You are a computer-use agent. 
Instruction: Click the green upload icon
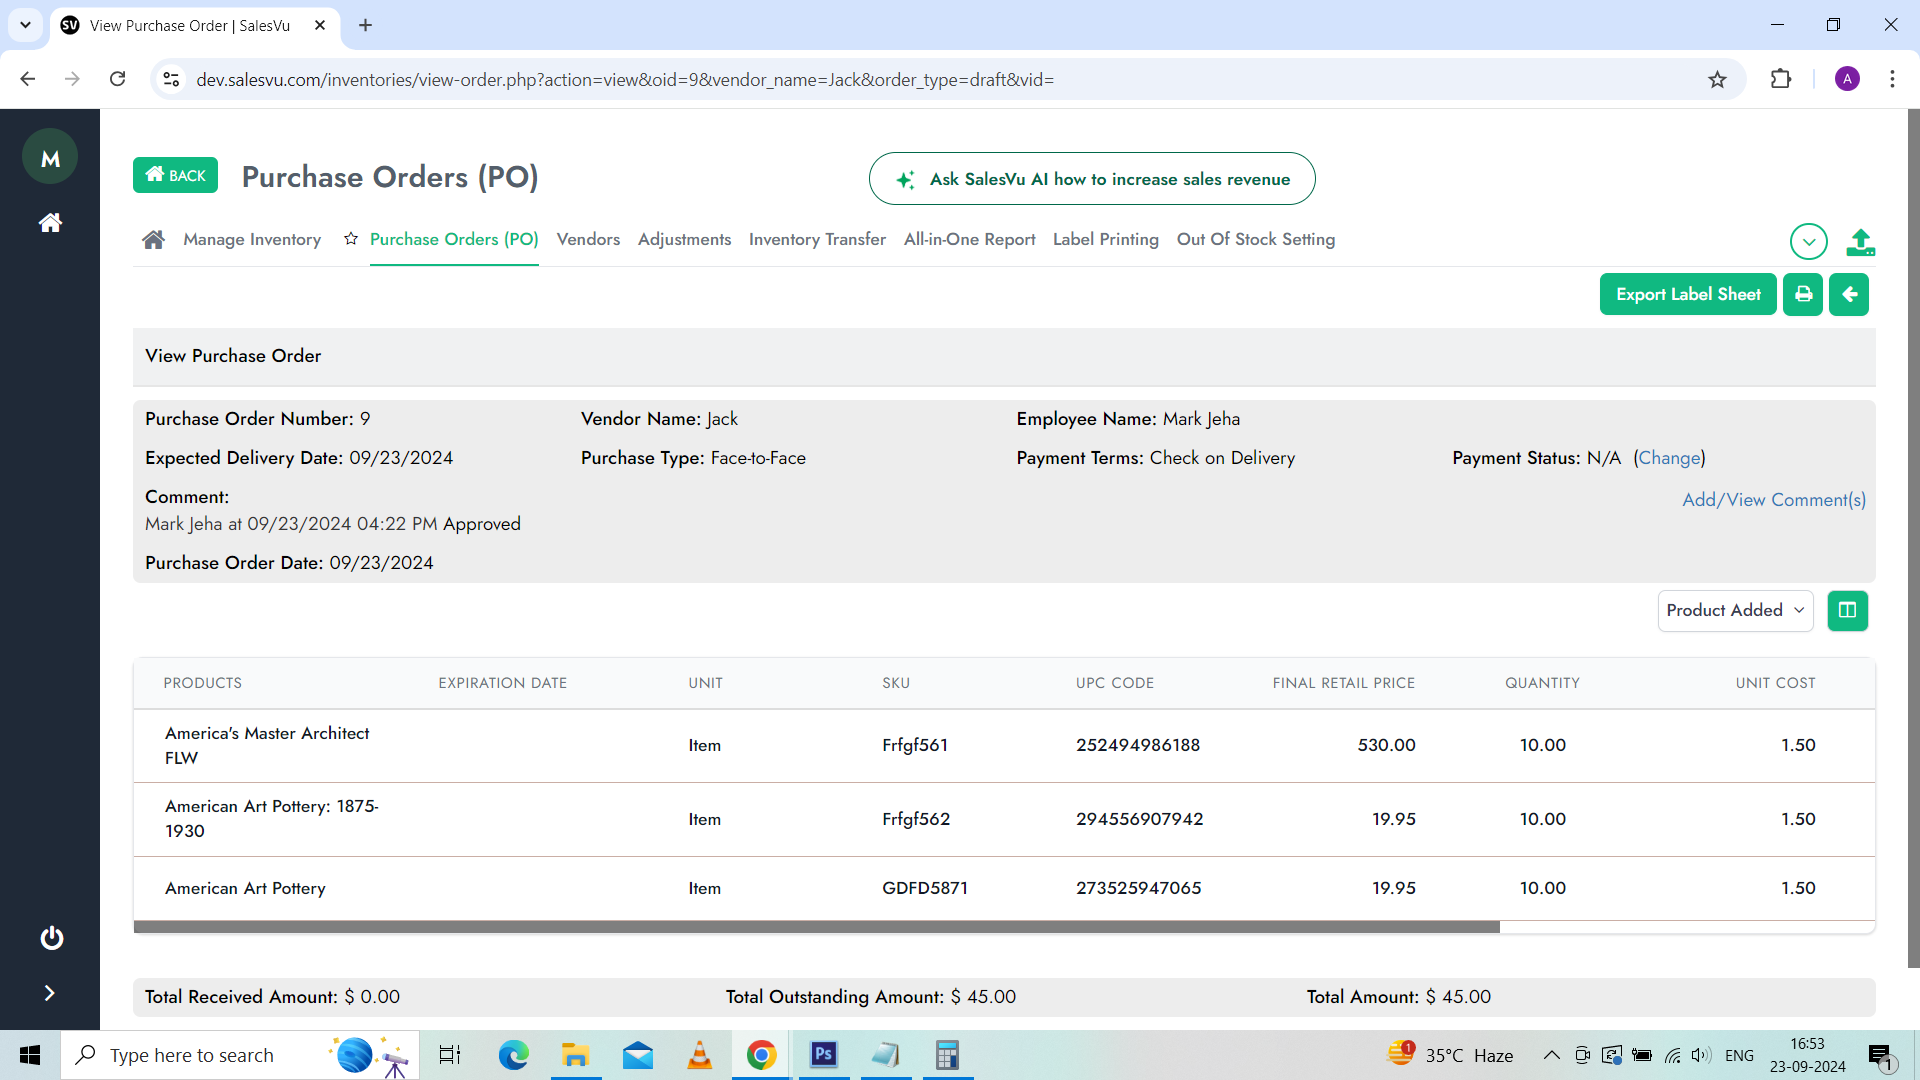[x=1860, y=242]
